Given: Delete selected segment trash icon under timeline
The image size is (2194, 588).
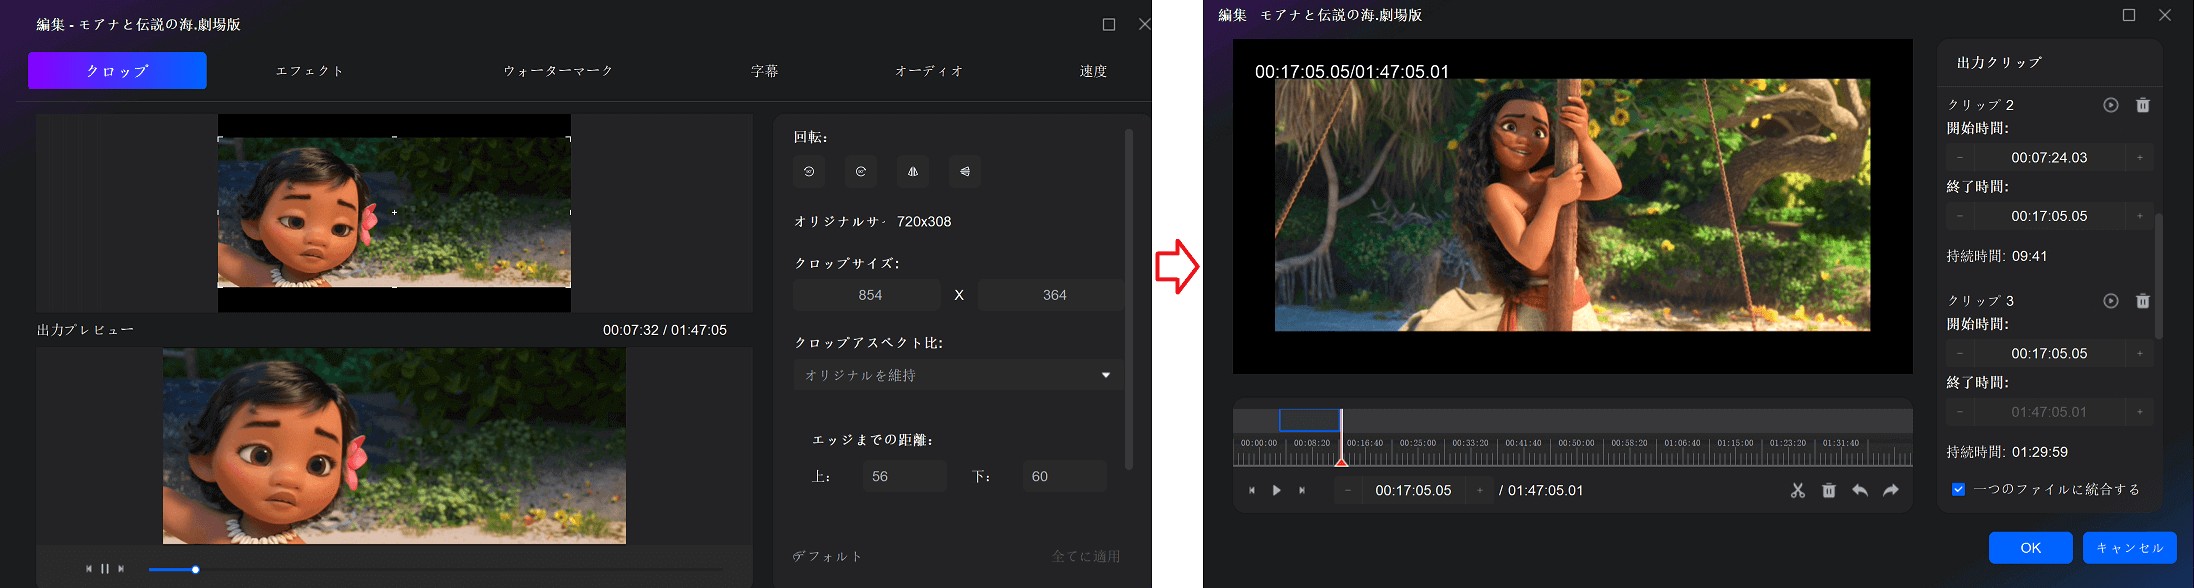Looking at the screenshot, I should [x=1828, y=491].
